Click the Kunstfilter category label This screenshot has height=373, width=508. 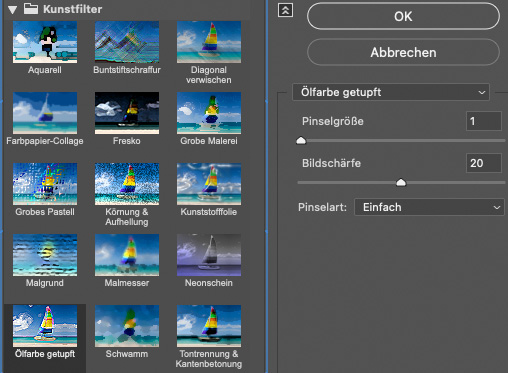[x=73, y=9]
